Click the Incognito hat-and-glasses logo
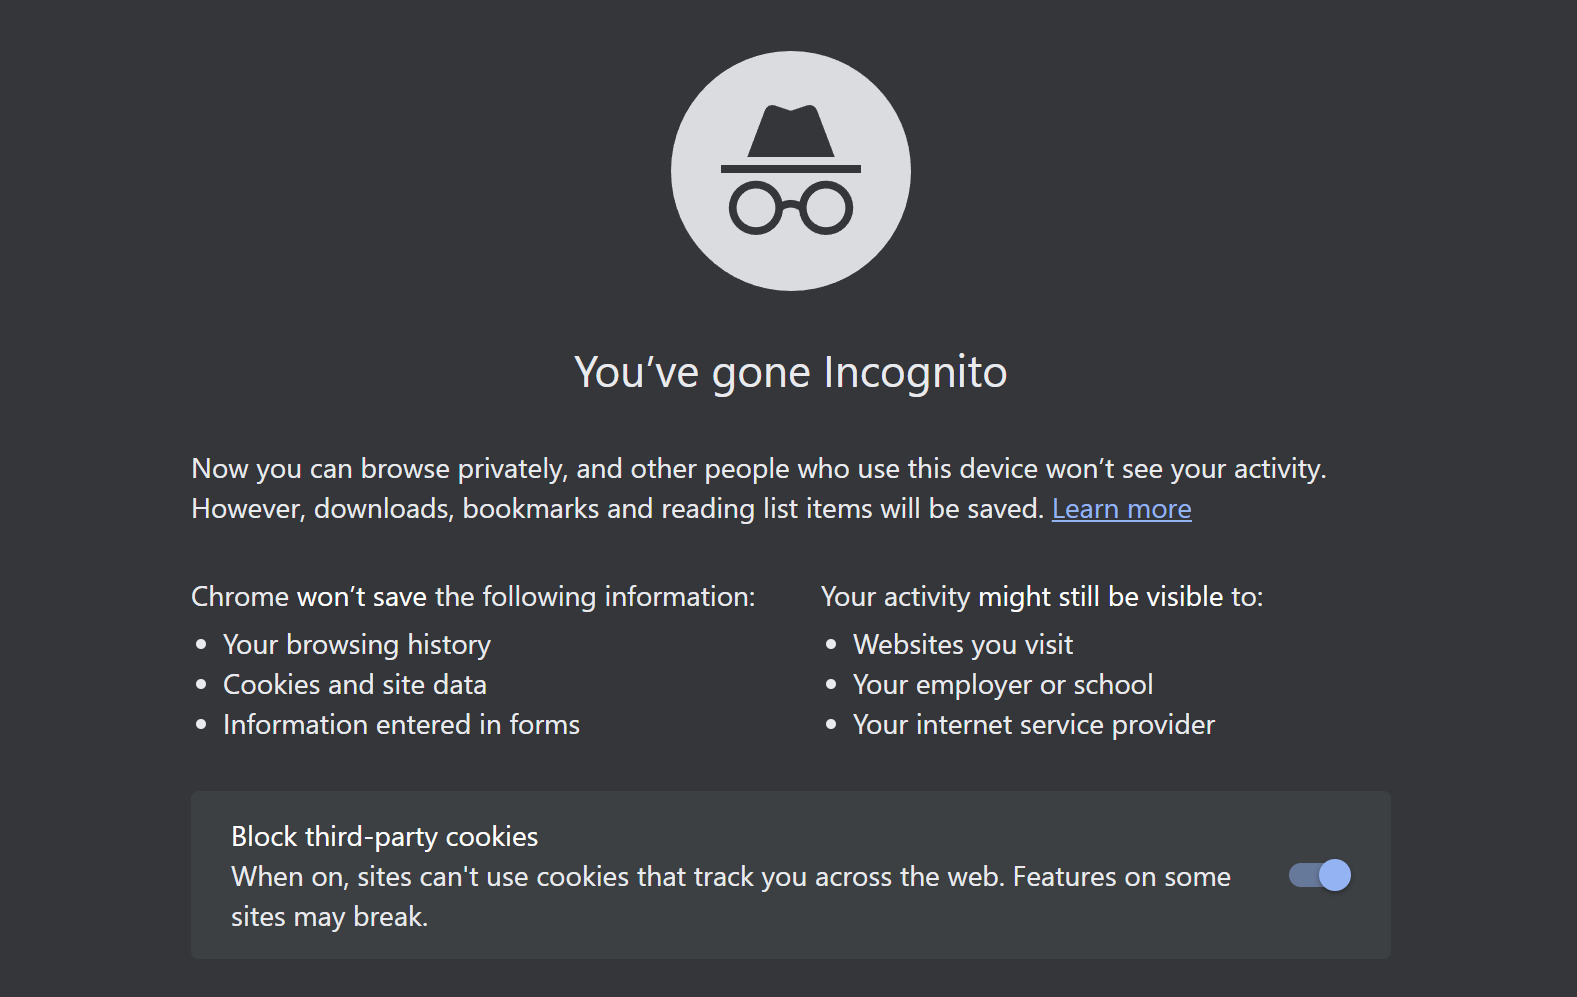Image resolution: width=1577 pixels, height=997 pixels. point(790,171)
